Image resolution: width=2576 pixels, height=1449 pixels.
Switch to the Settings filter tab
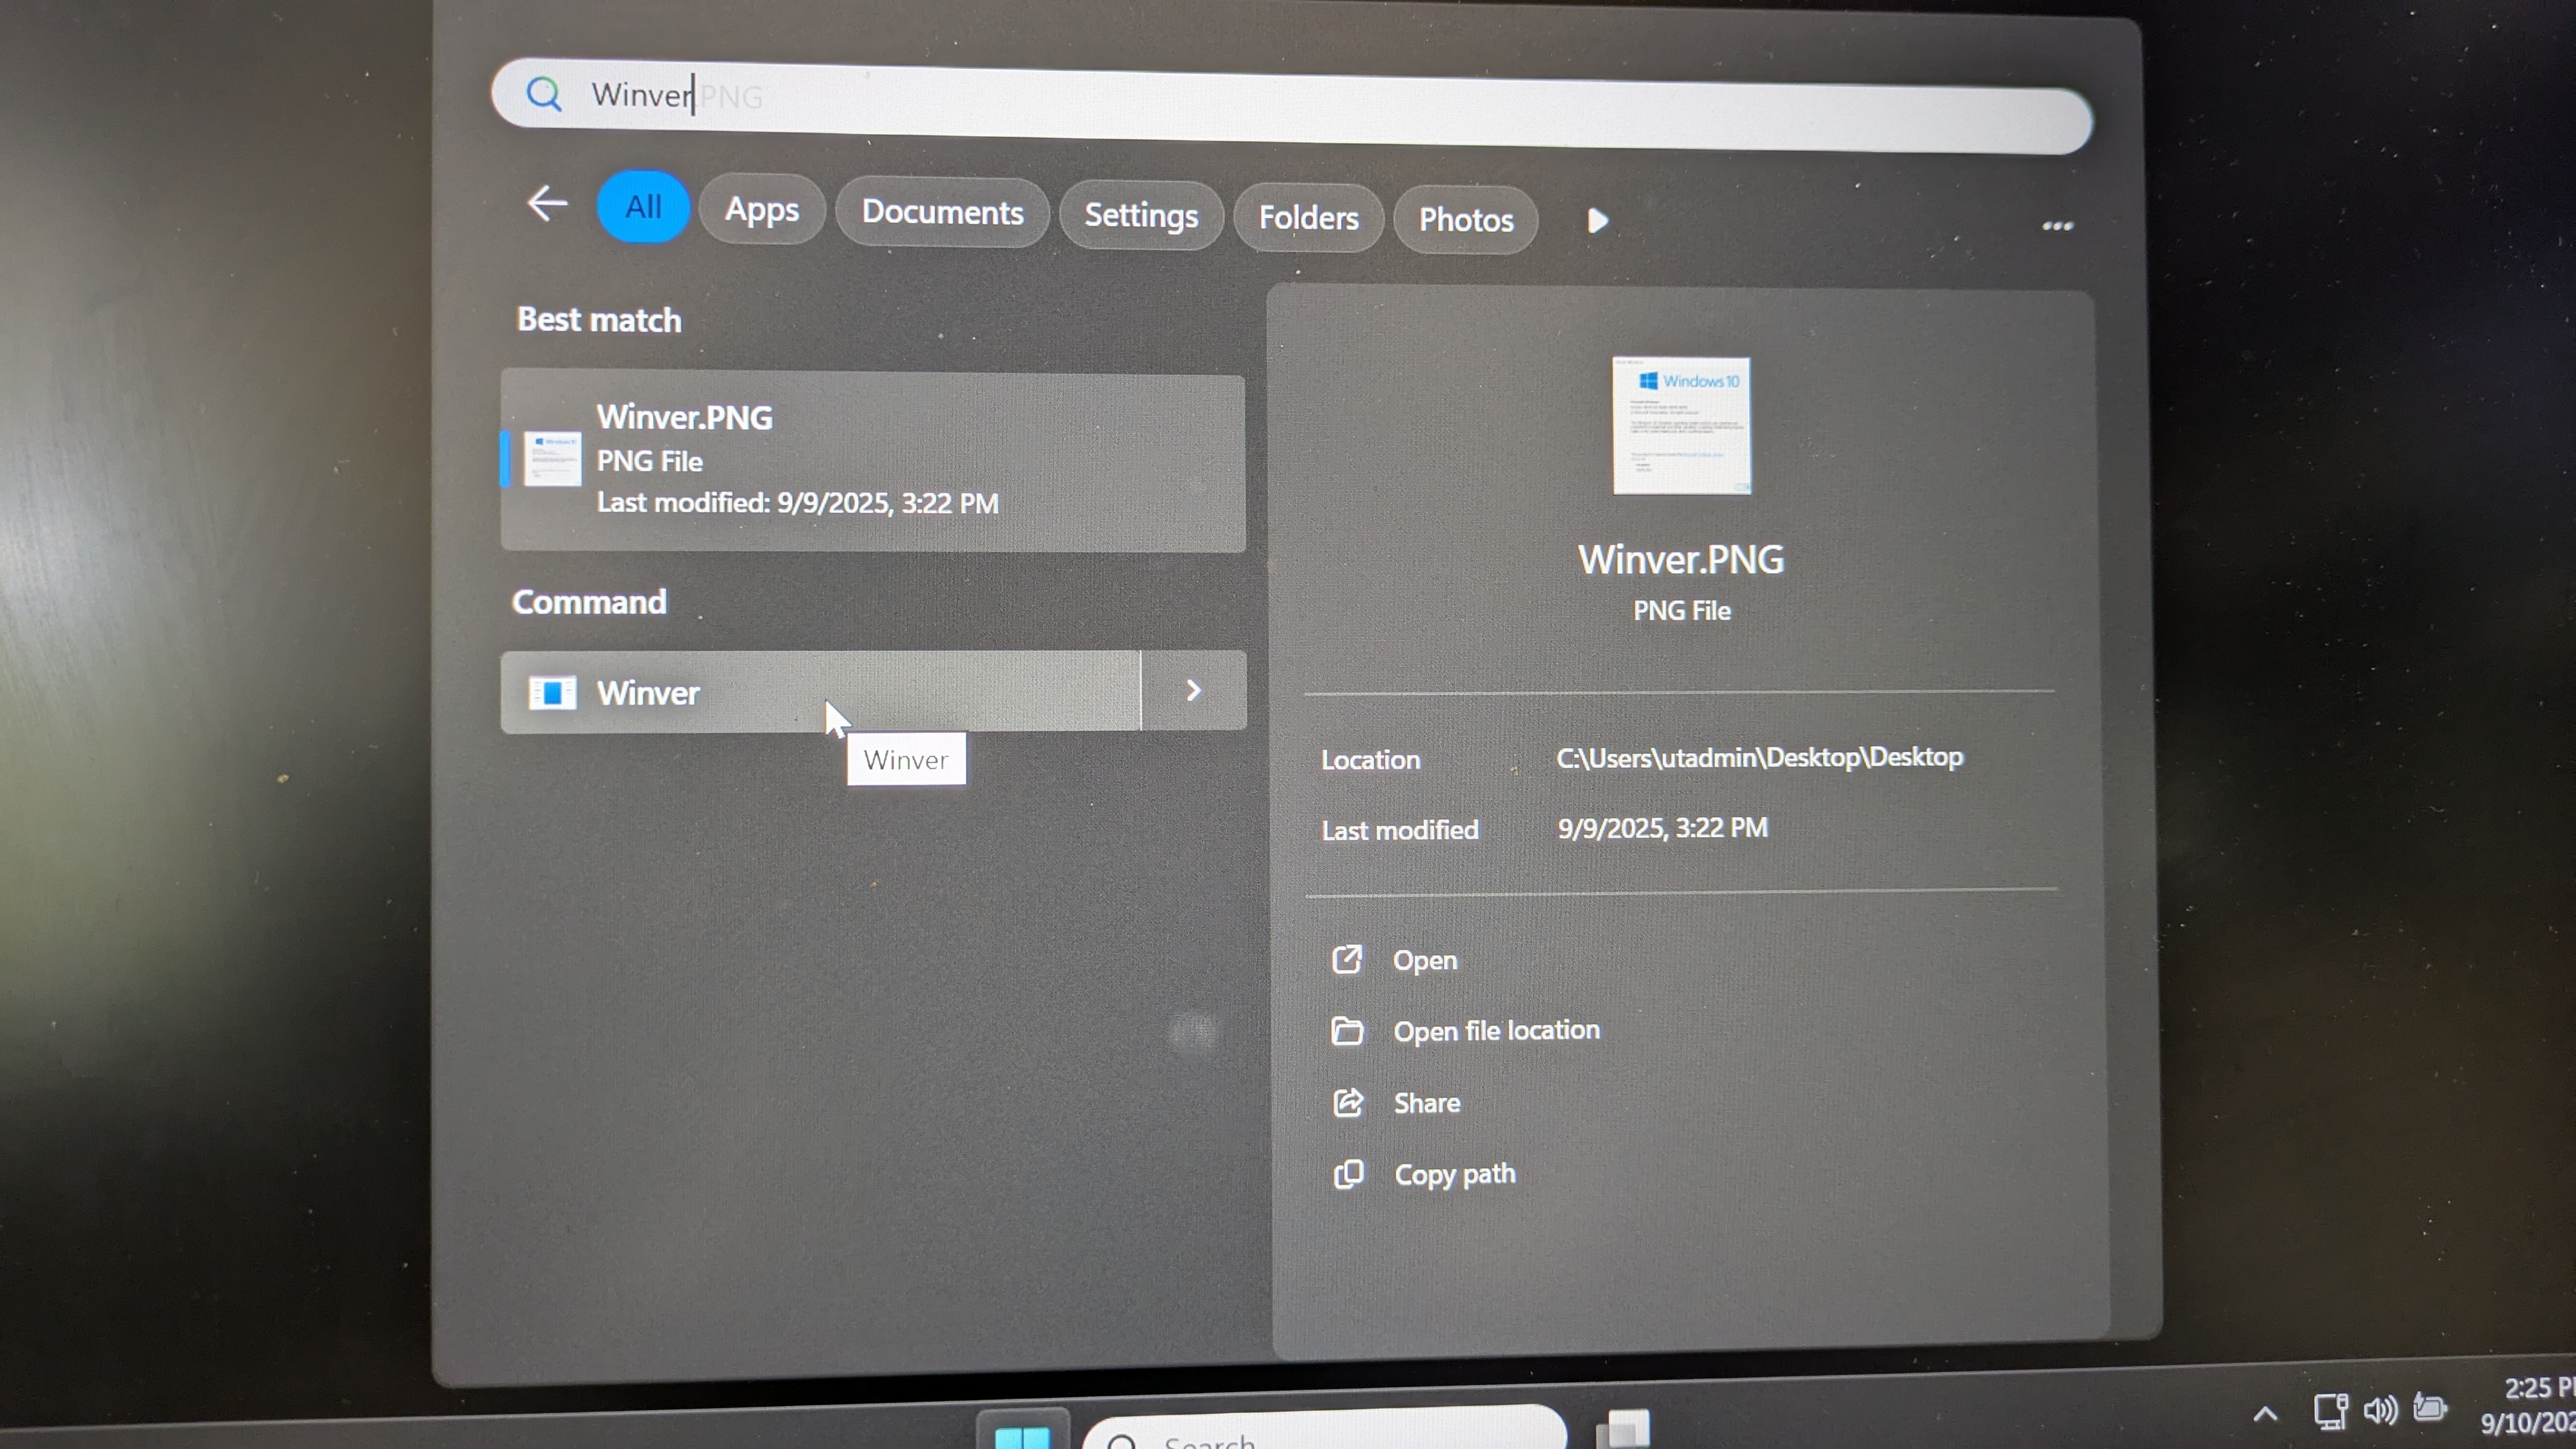tap(1141, 215)
